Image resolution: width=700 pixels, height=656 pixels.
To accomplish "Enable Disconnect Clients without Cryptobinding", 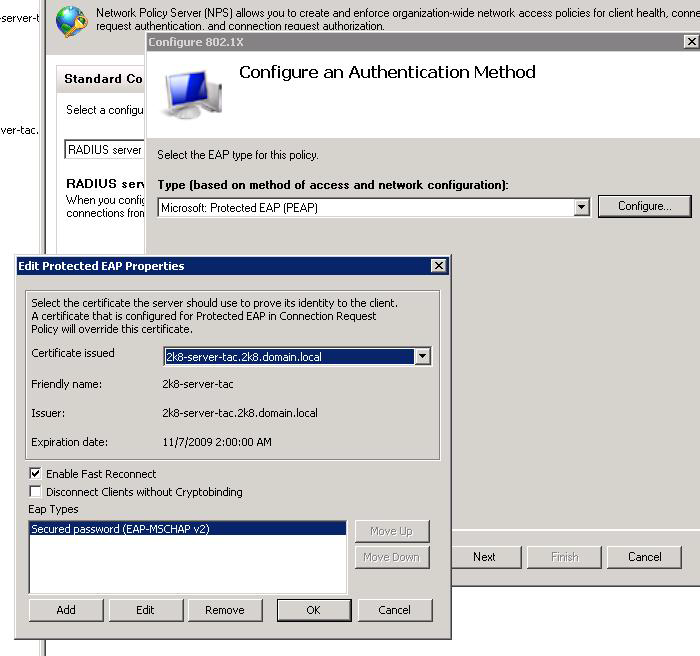I will click(x=35, y=492).
